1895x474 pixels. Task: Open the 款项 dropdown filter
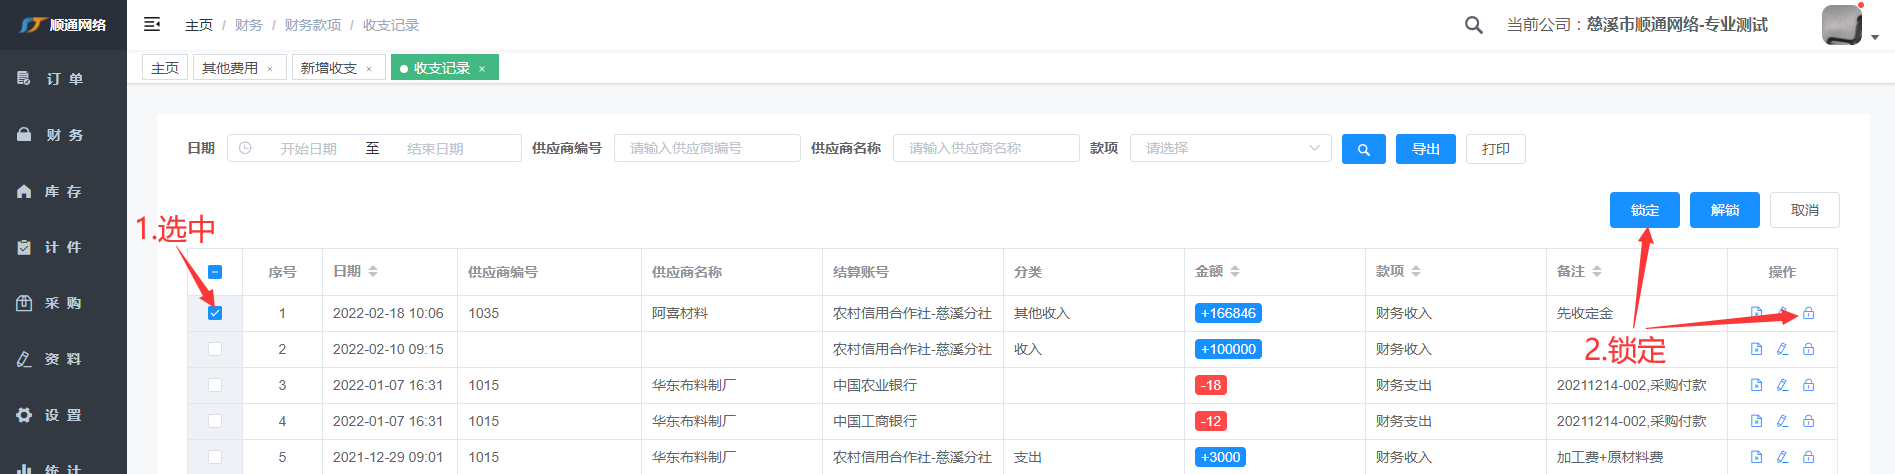point(1230,148)
